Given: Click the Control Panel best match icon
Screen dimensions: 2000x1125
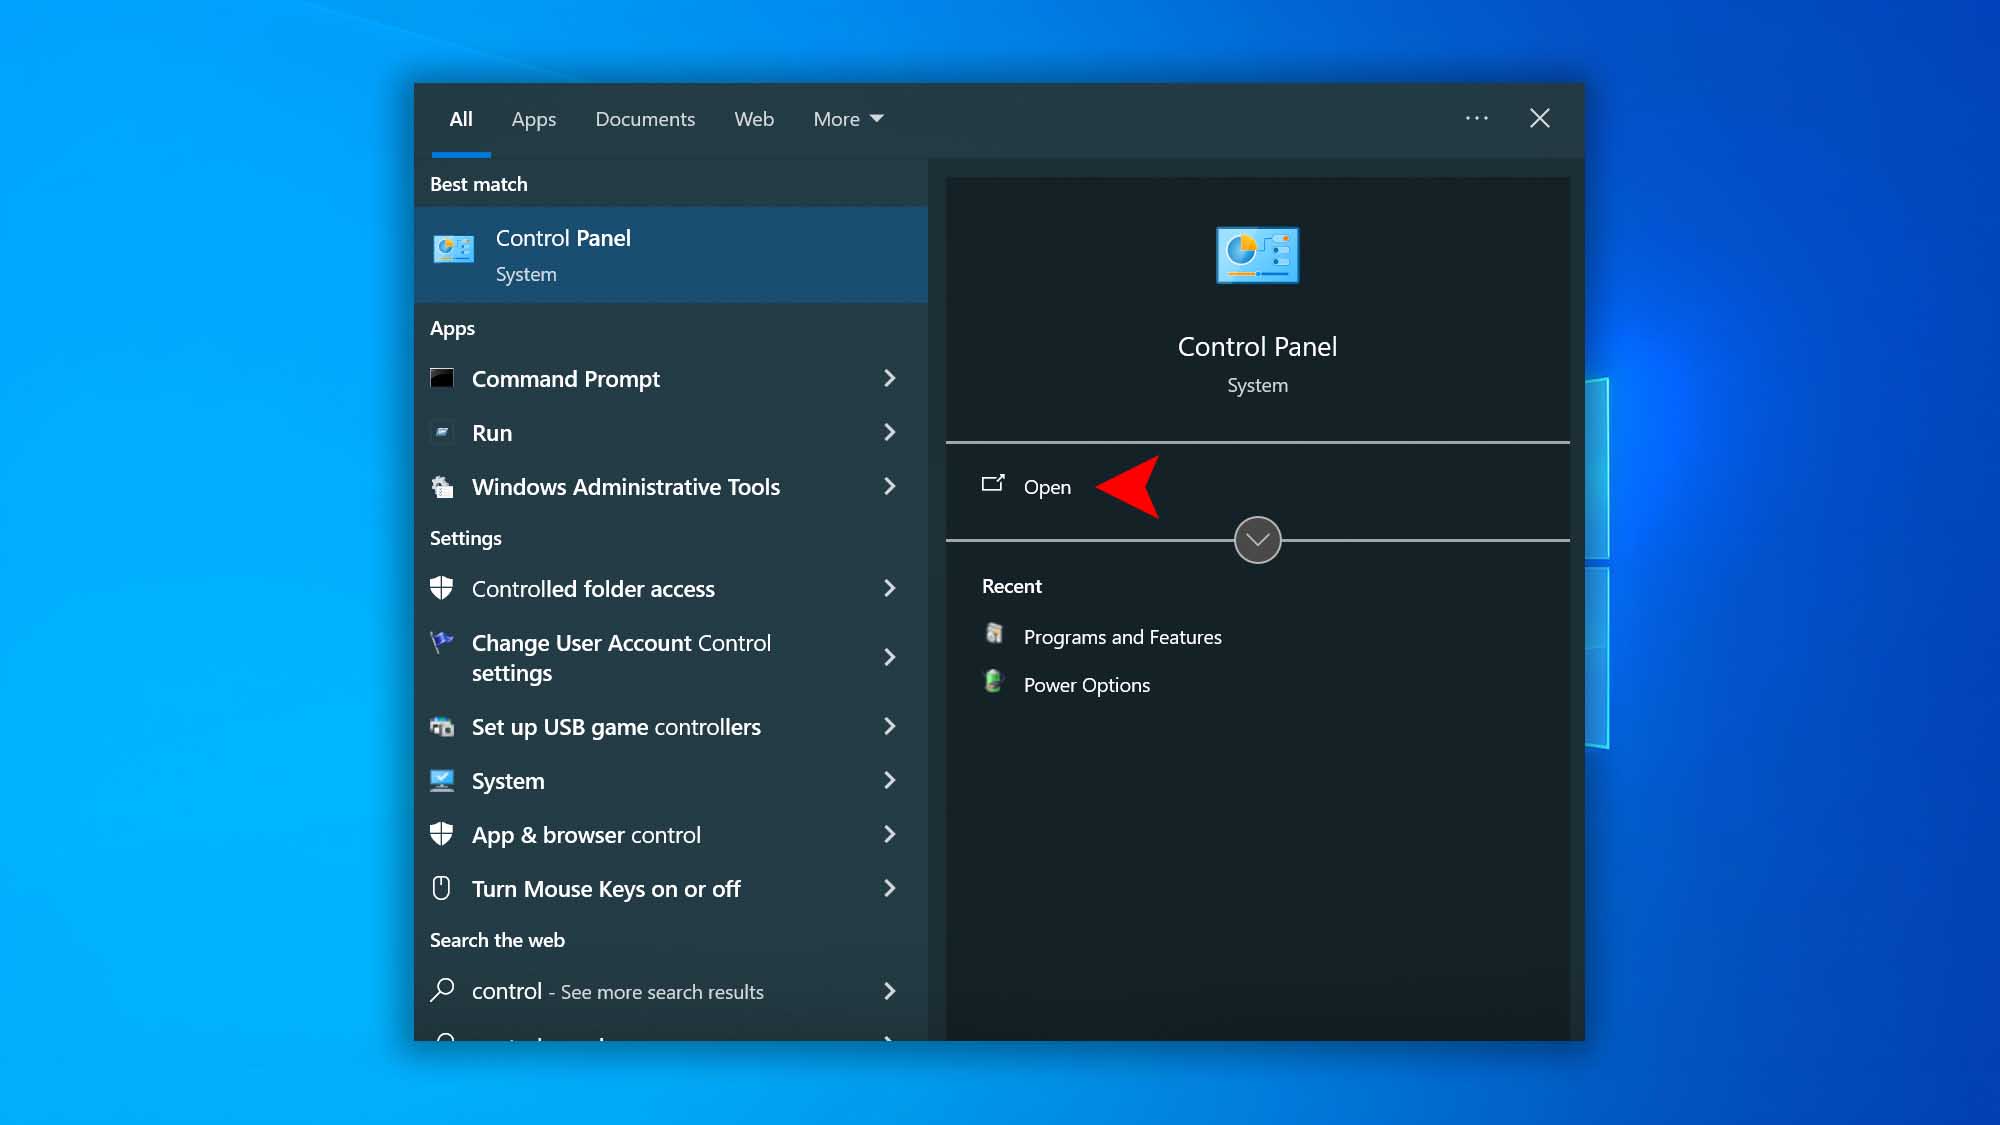Looking at the screenshot, I should (x=453, y=248).
